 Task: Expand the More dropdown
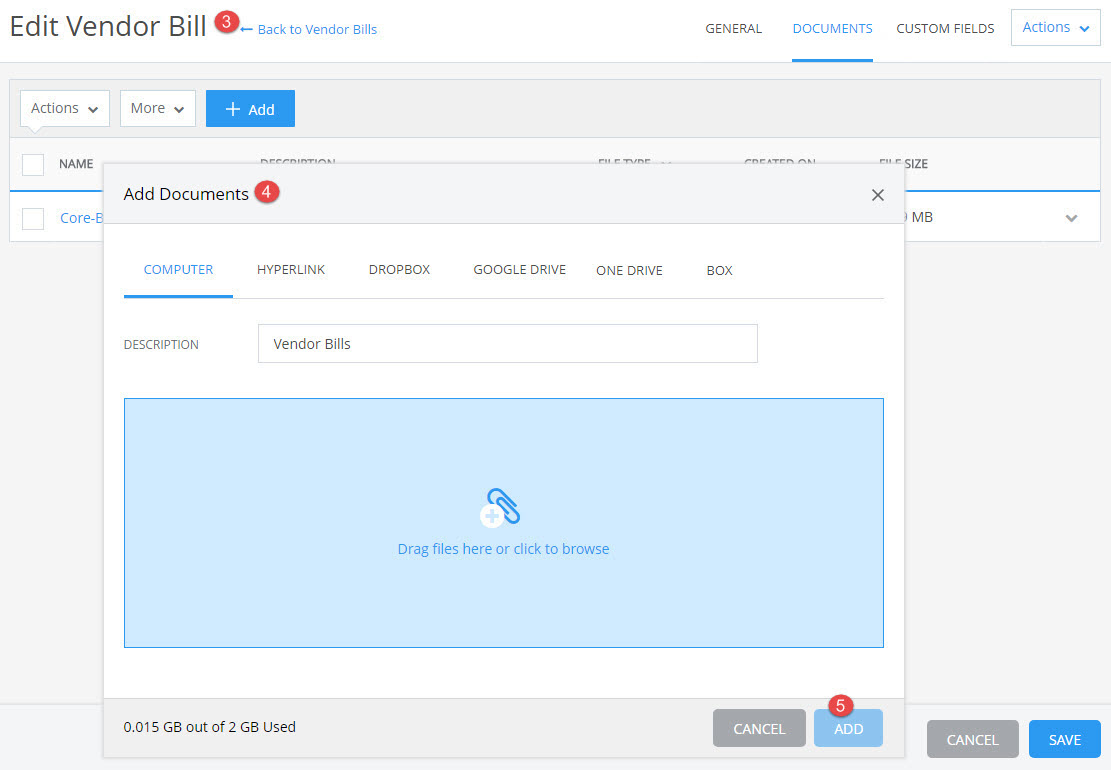pyautogui.click(x=157, y=108)
